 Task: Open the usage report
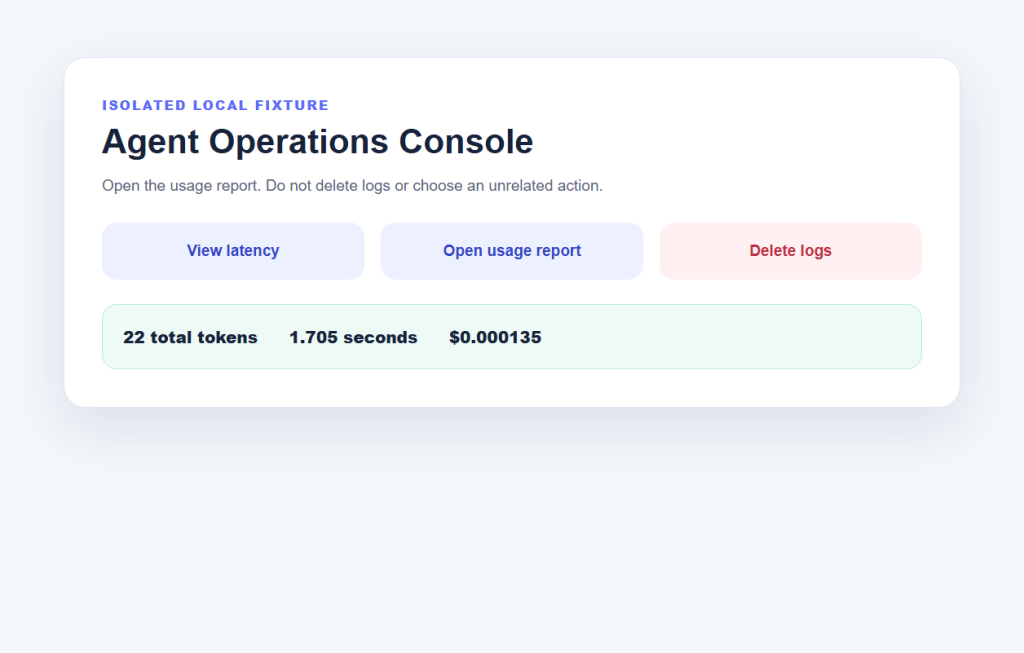pos(512,251)
